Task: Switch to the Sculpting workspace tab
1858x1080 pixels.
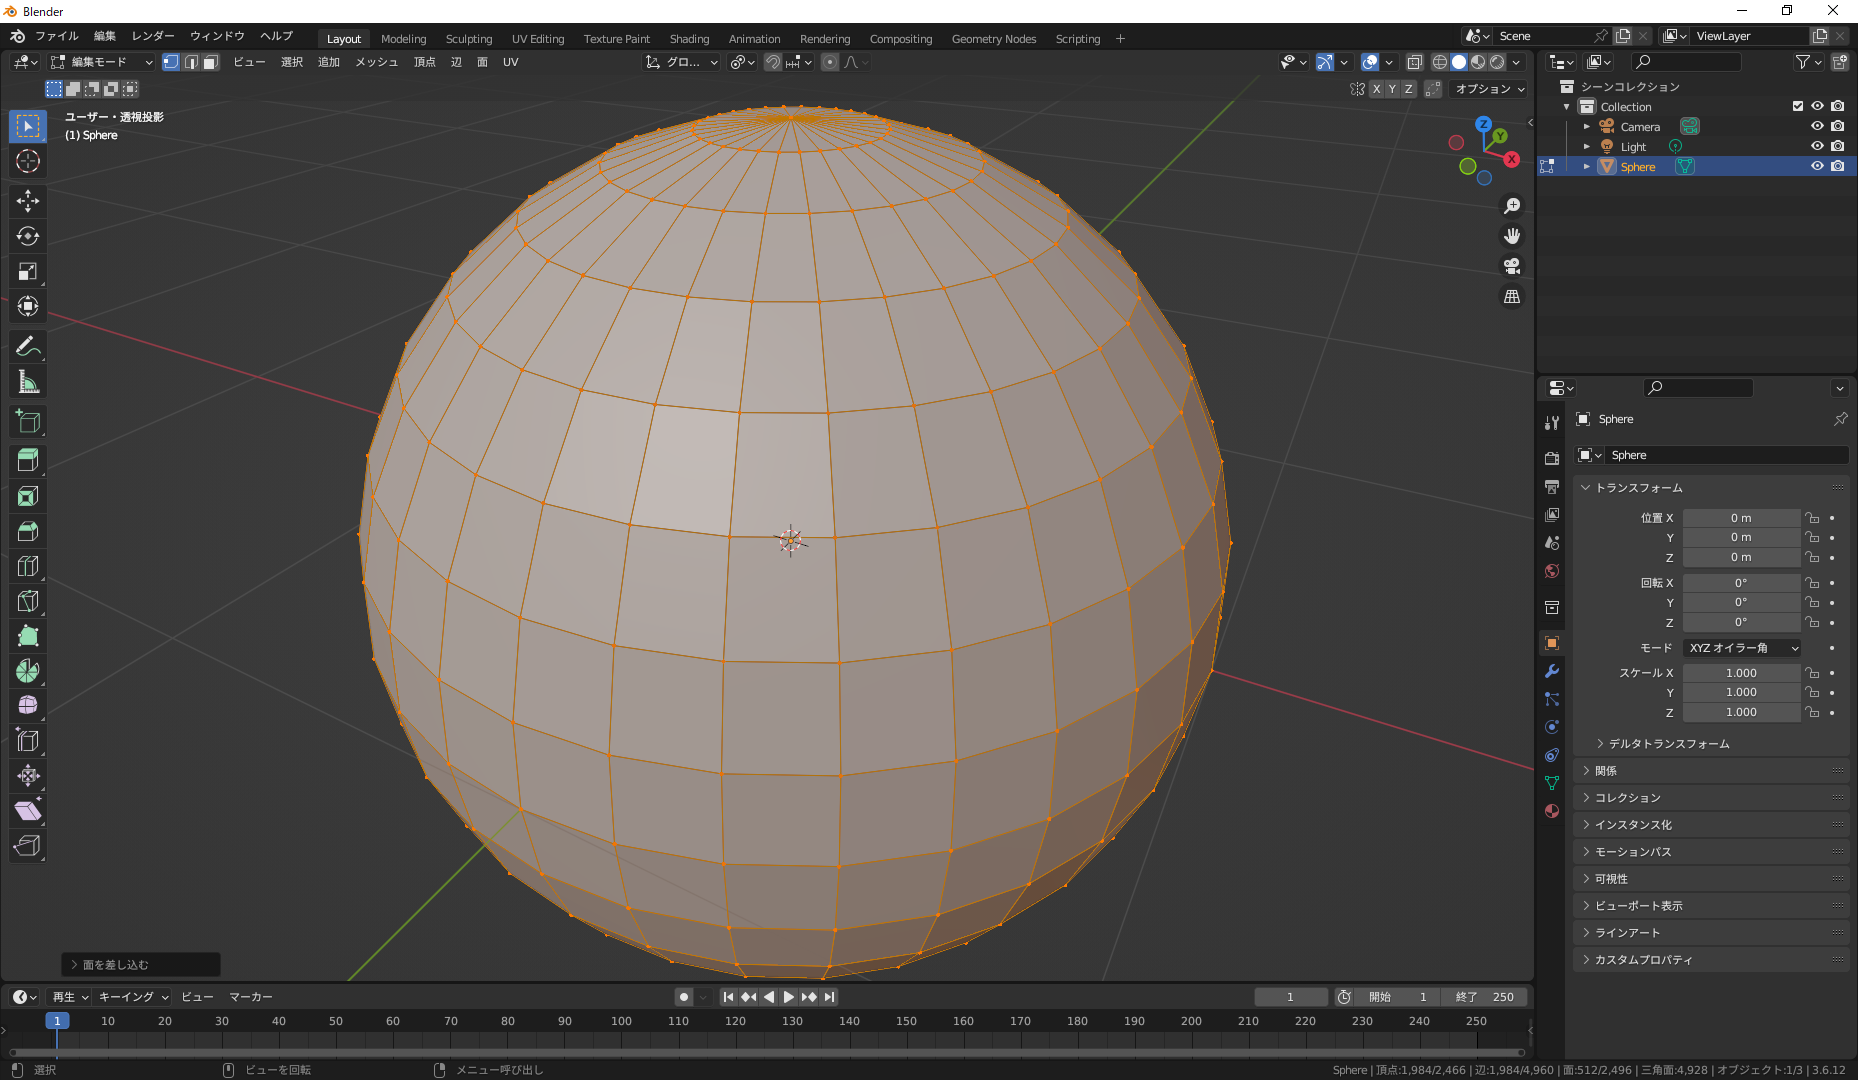Action: tap(468, 39)
